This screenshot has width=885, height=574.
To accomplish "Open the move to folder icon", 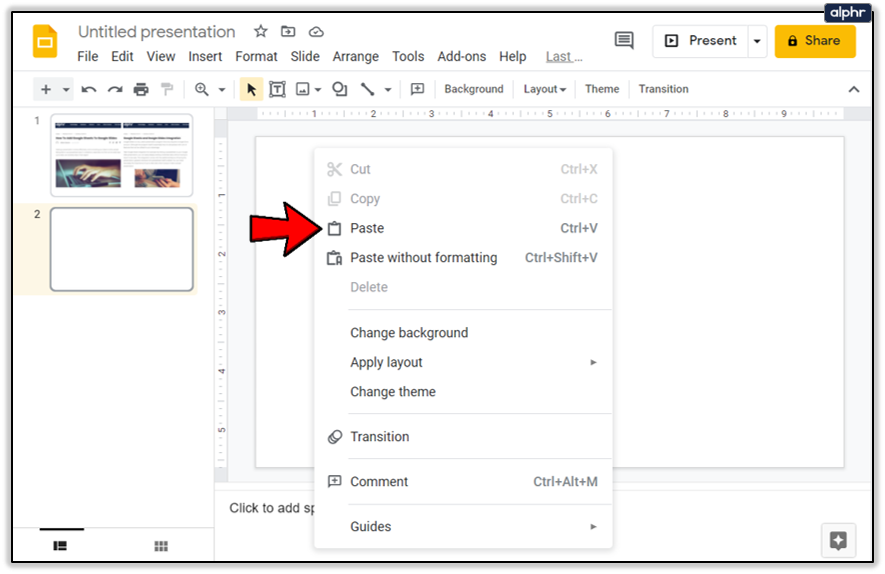I will pos(288,32).
